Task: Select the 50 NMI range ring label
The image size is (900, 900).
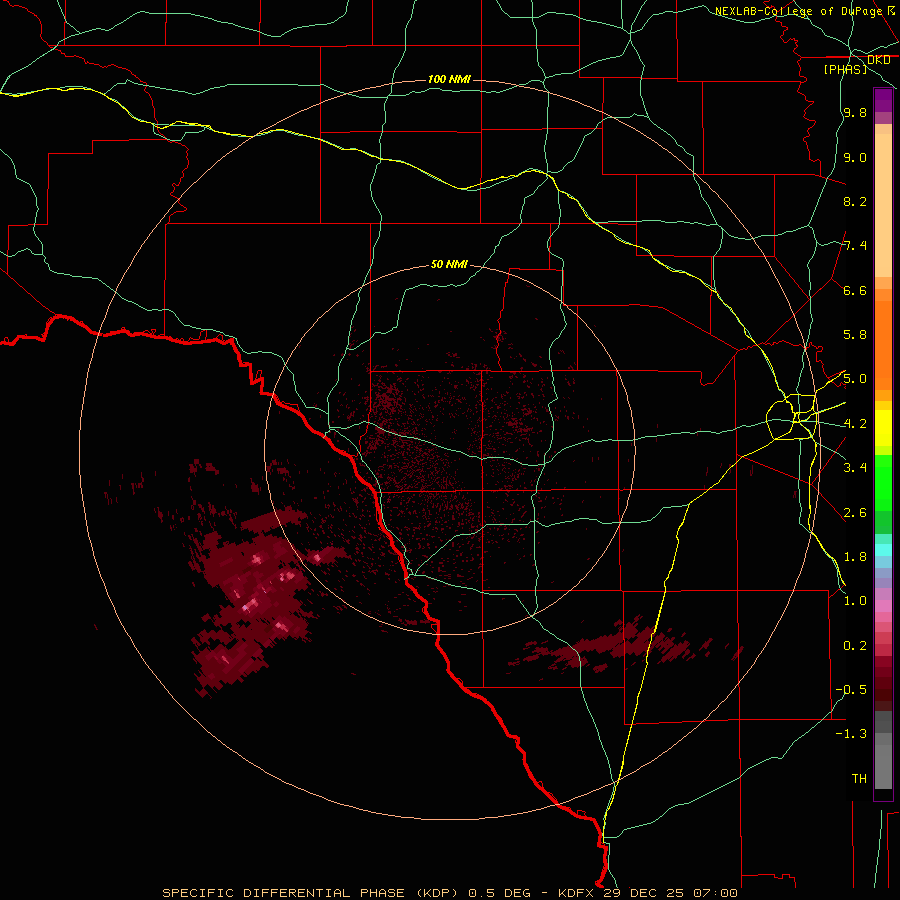Action: click(449, 264)
